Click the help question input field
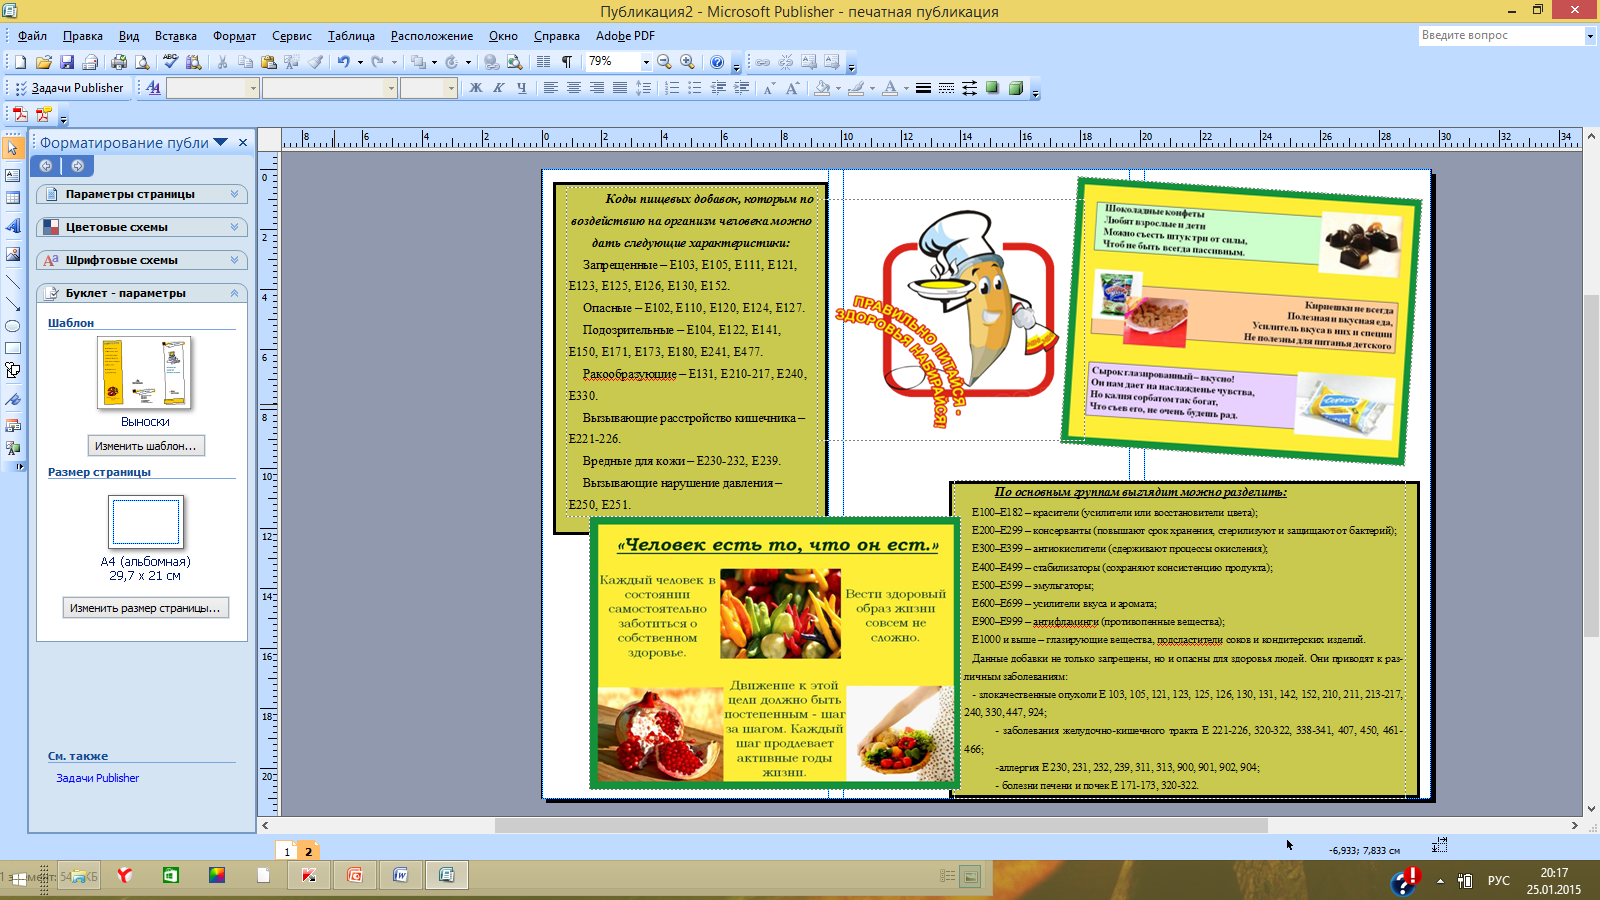This screenshot has width=1600, height=900. pos(1500,35)
